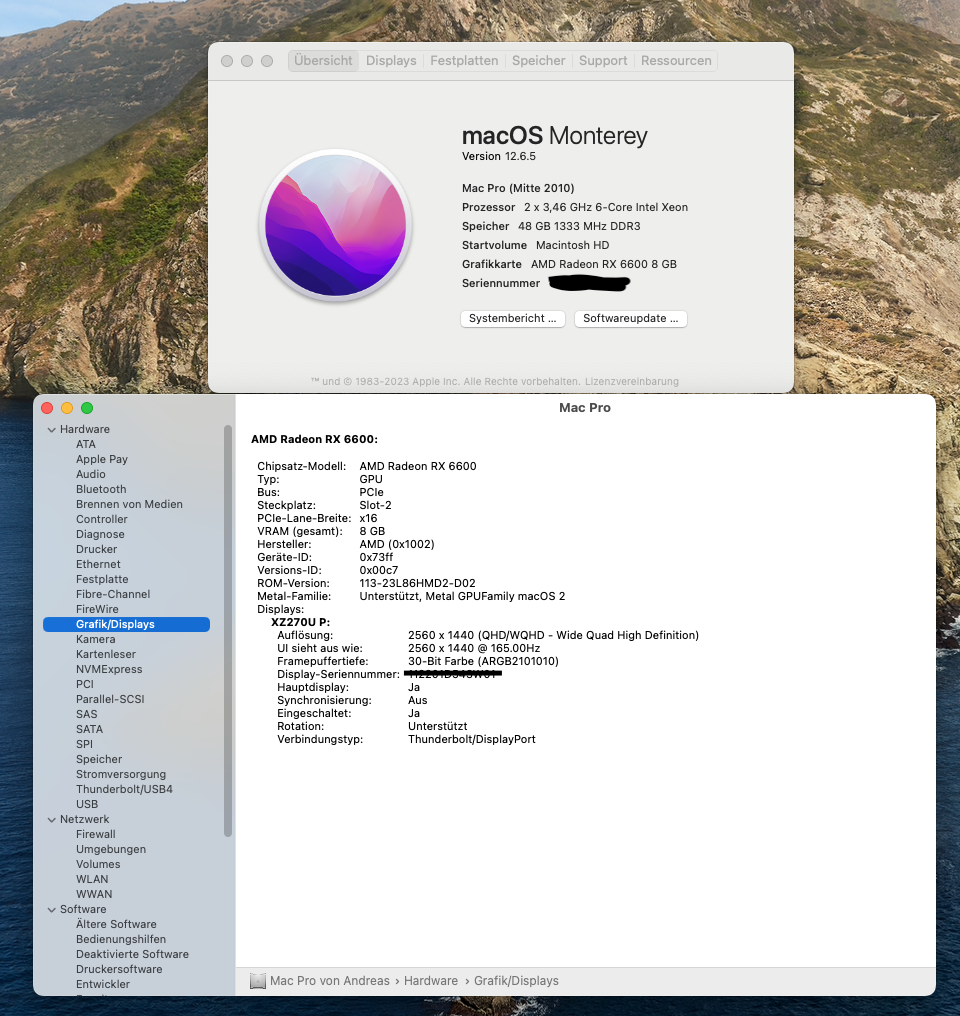960x1016 pixels.
Task: Select Audio in the sidebar
Action: pos(91,474)
